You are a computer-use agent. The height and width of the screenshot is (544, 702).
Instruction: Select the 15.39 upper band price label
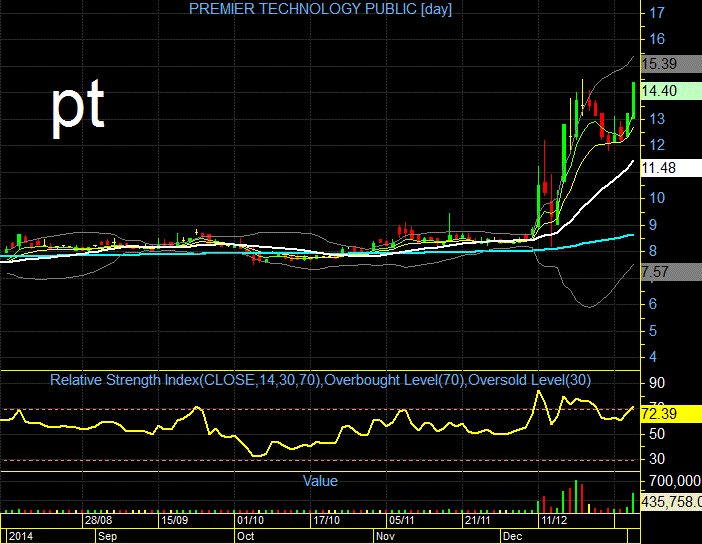tap(671, 64)
